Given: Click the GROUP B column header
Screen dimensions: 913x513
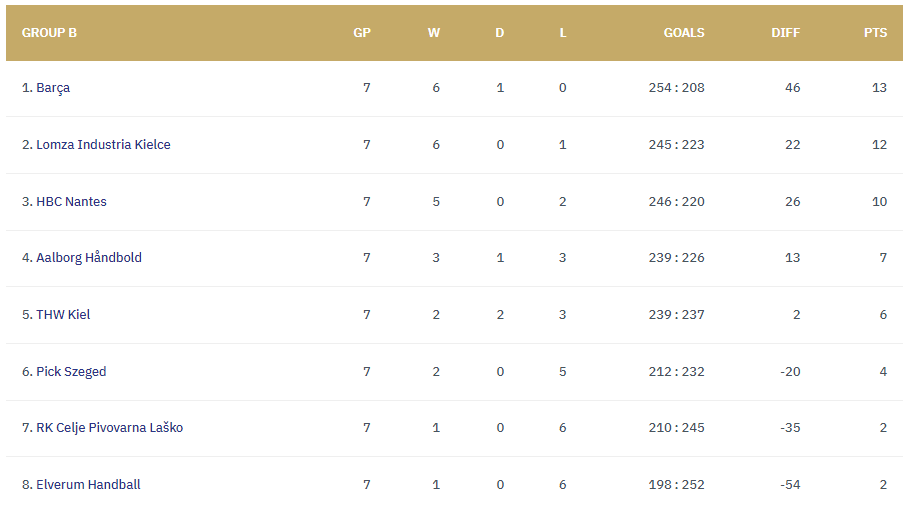Looking at the screenshot, I should (49, 33).
